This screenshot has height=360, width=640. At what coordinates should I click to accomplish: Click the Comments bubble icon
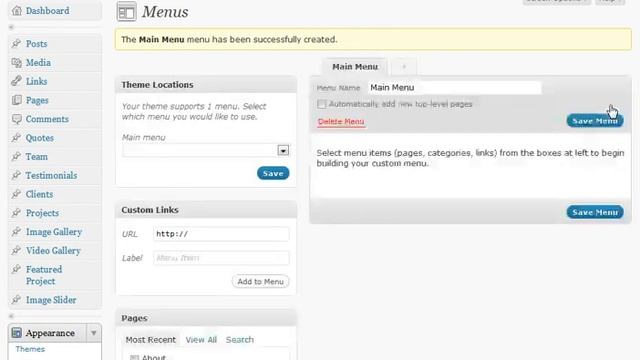pyautogui.click(x=17, y=119)
